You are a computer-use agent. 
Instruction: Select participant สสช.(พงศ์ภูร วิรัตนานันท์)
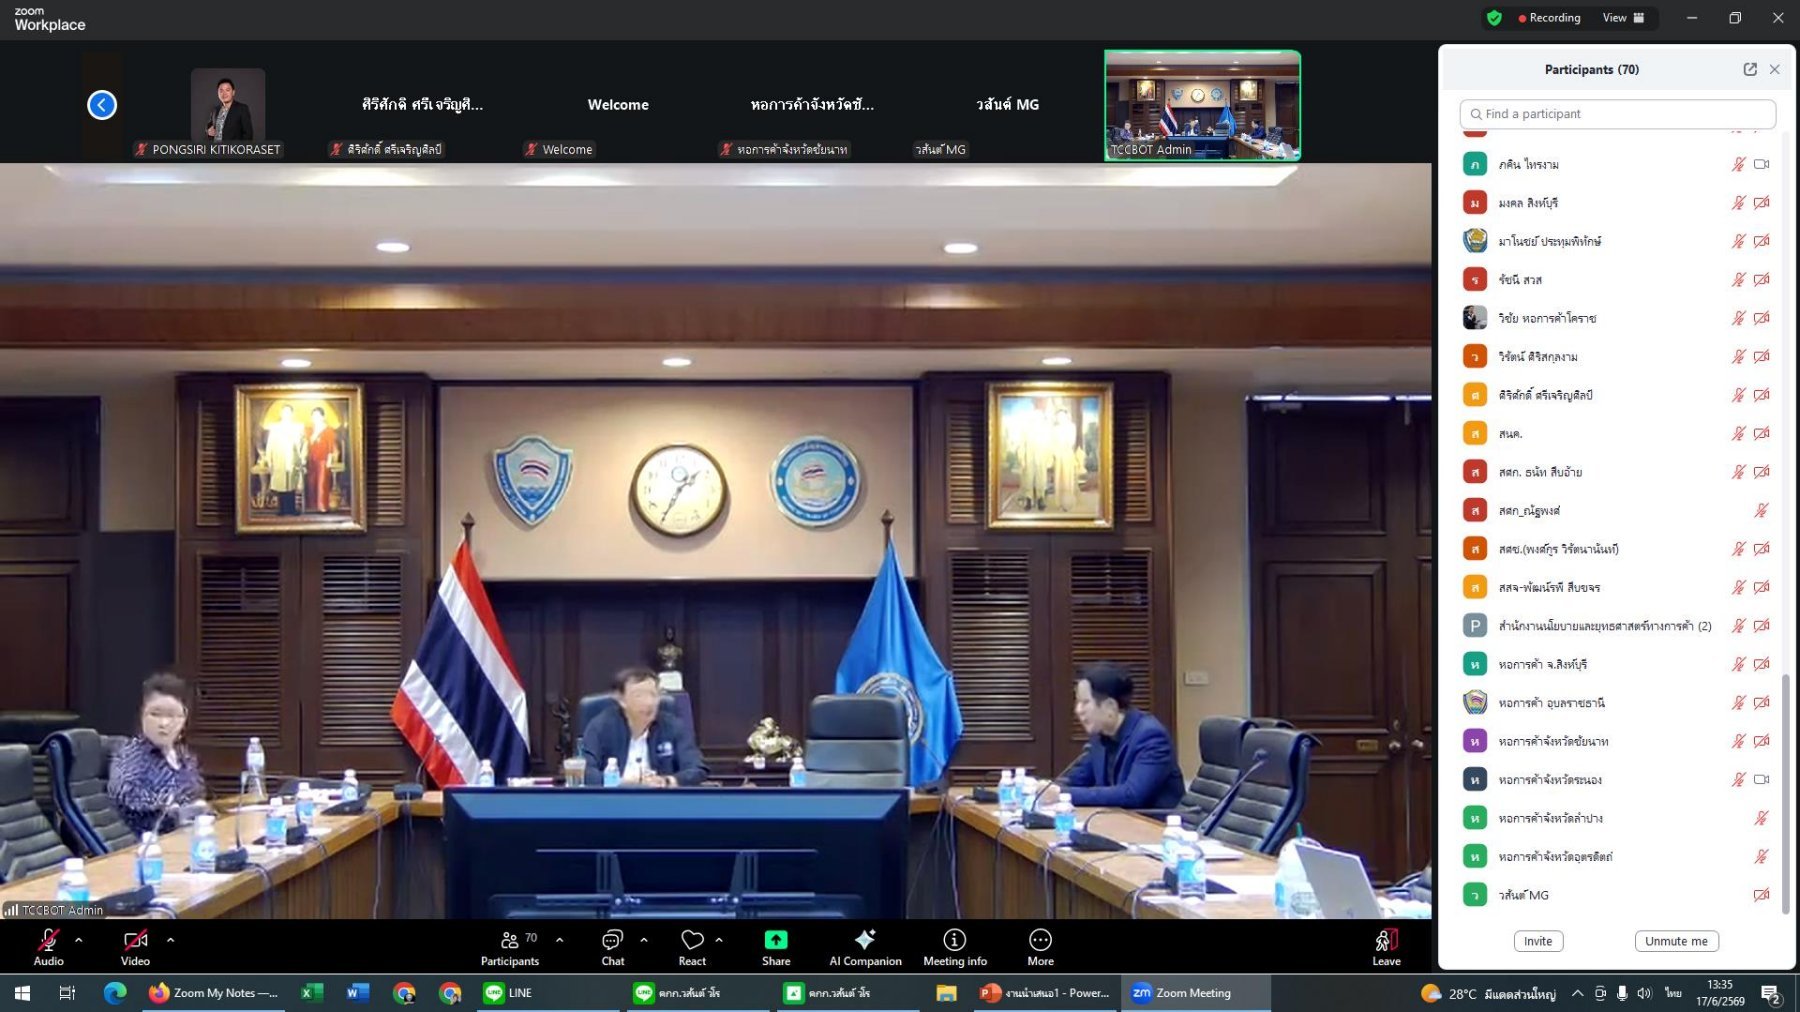click(1617, 549)
